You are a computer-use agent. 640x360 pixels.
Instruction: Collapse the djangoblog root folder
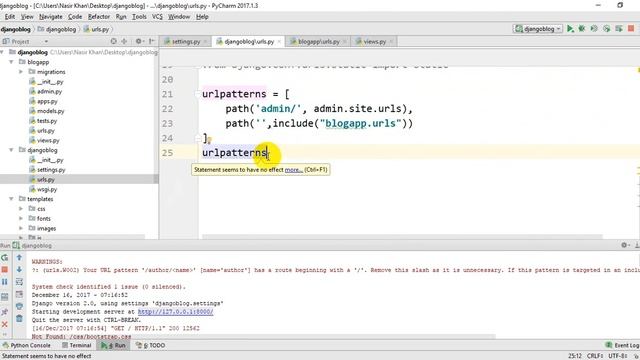3,52
